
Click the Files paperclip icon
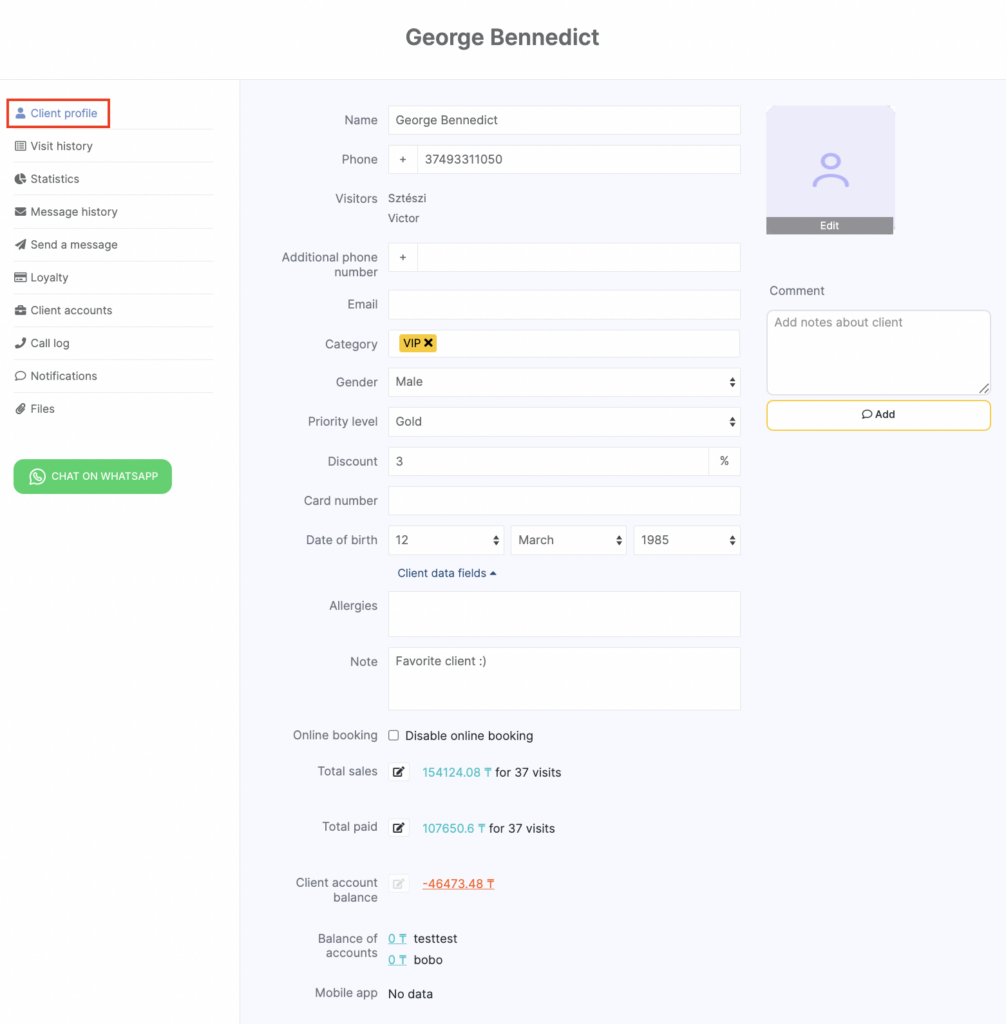pyautogui.click(x=21, y=409)
